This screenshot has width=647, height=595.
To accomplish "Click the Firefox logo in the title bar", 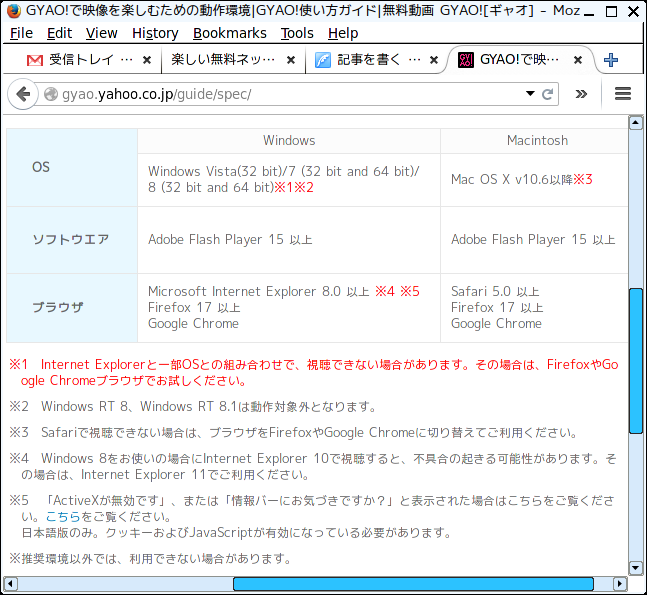I will [13, 10].
